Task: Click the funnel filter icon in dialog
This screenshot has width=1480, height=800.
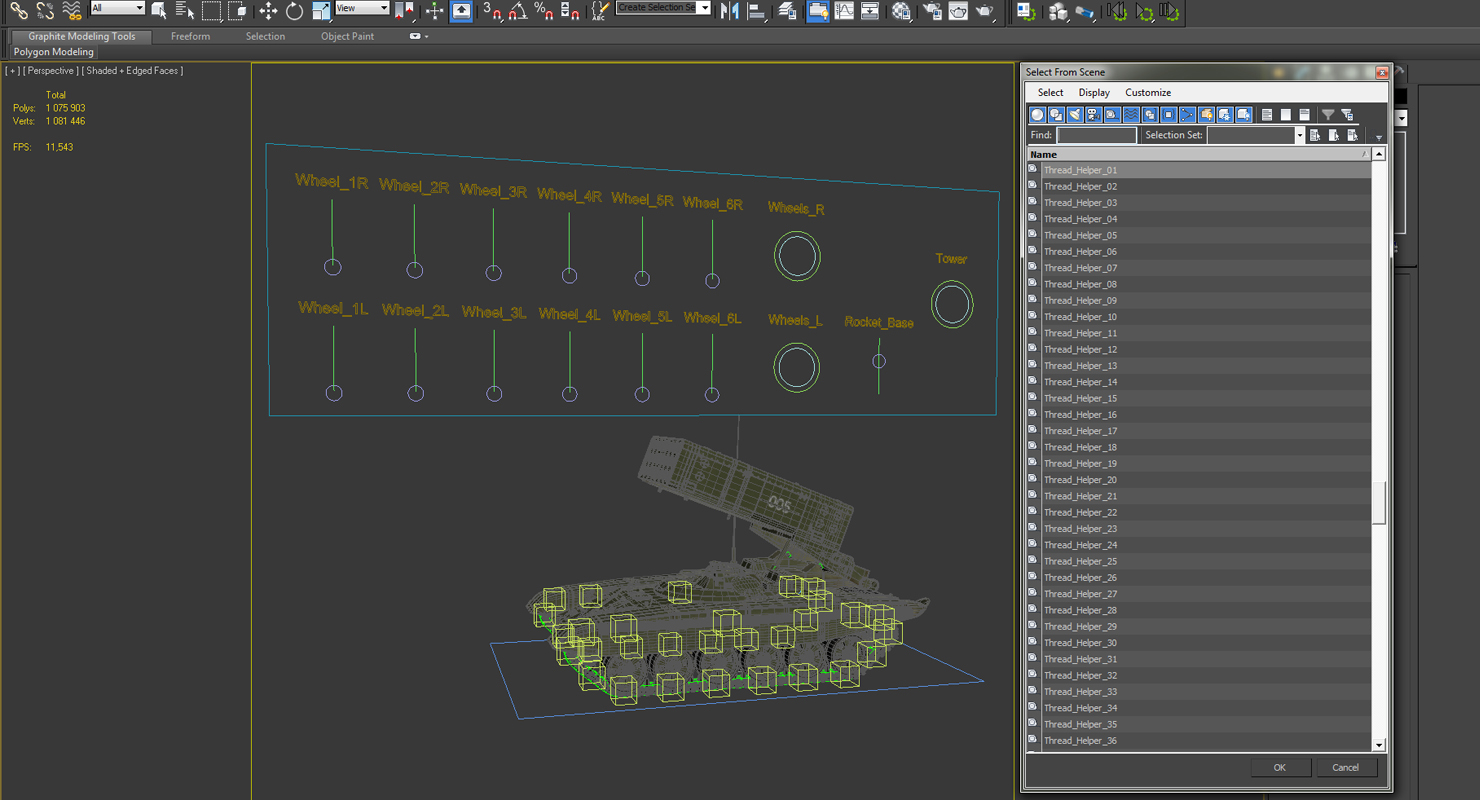Action: click(1328, 115)
